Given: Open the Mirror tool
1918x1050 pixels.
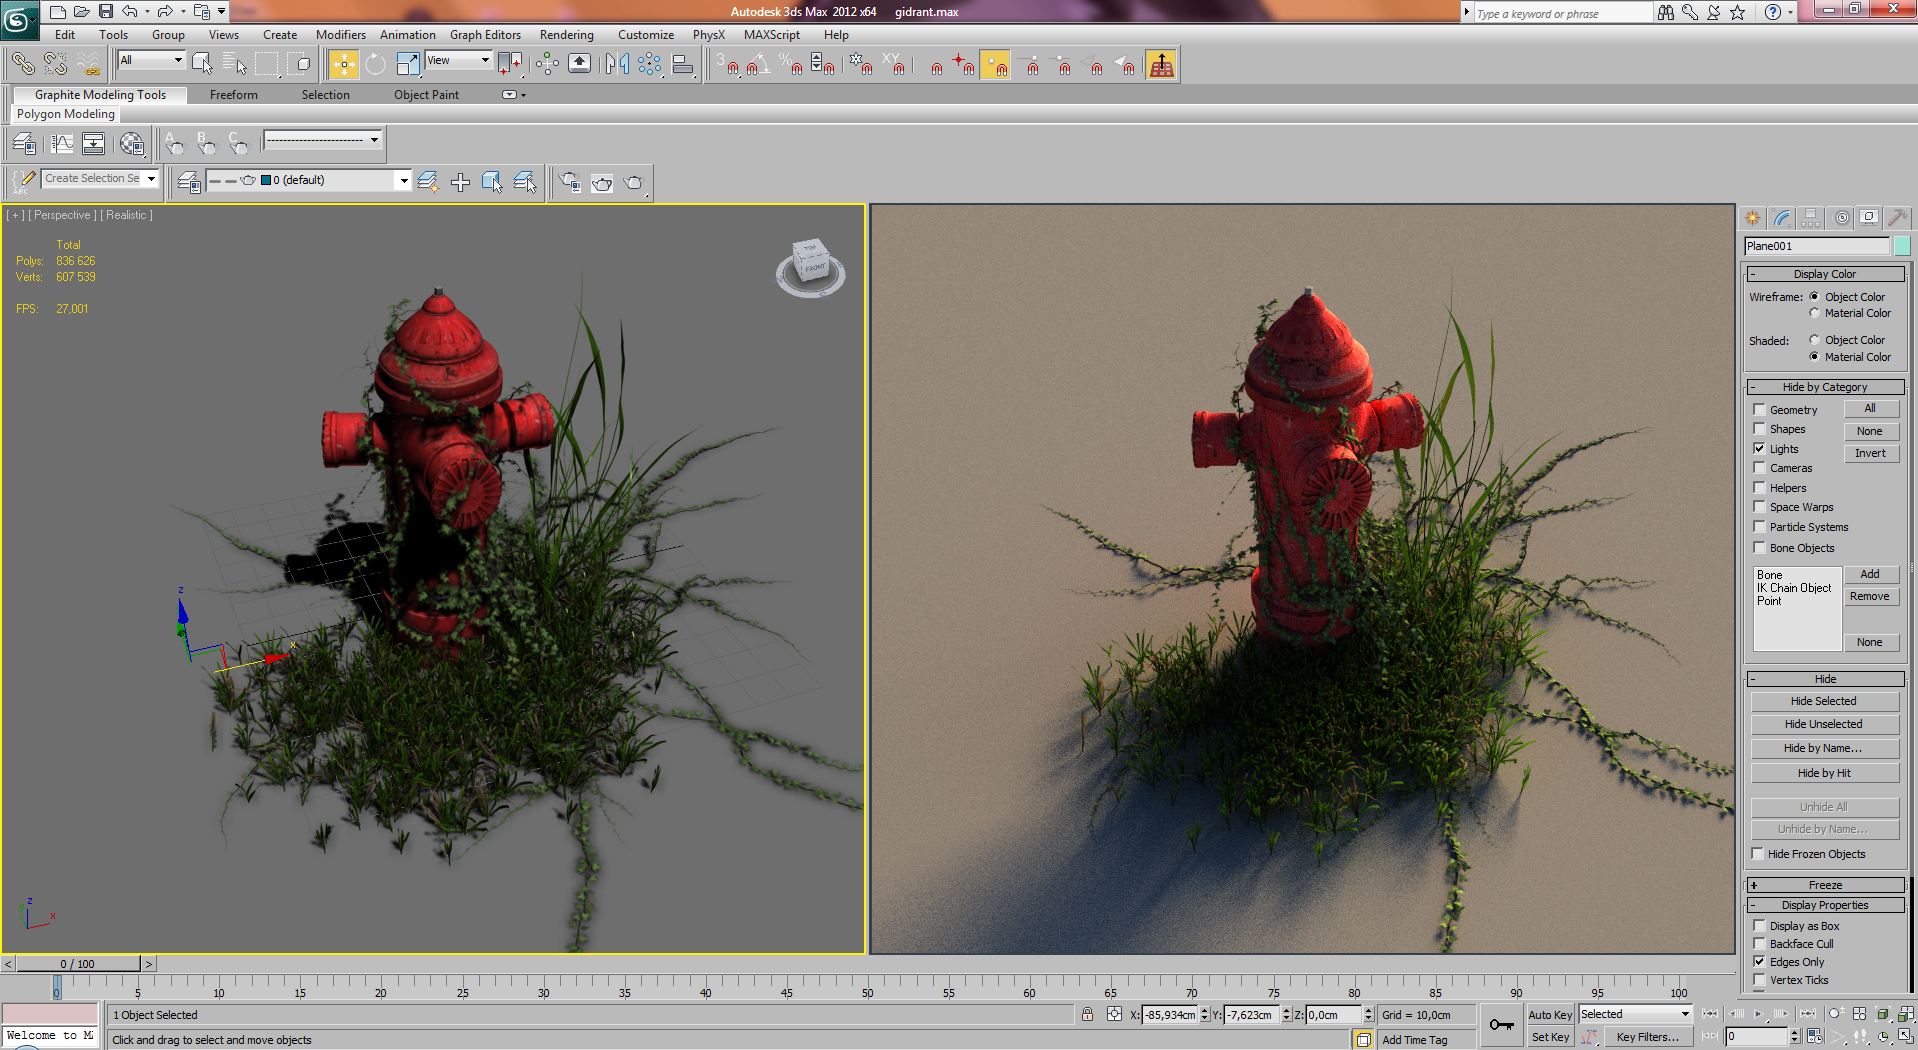Looking at the screenshot, I should click(617, 65).
